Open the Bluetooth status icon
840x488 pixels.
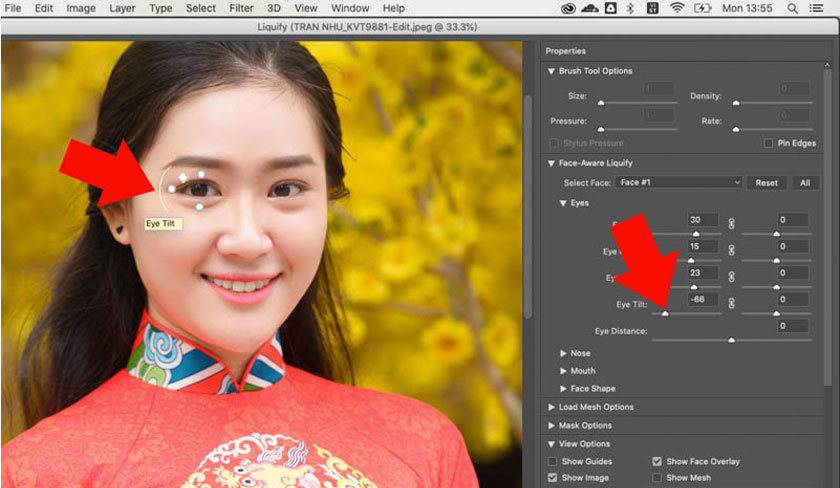631,8
